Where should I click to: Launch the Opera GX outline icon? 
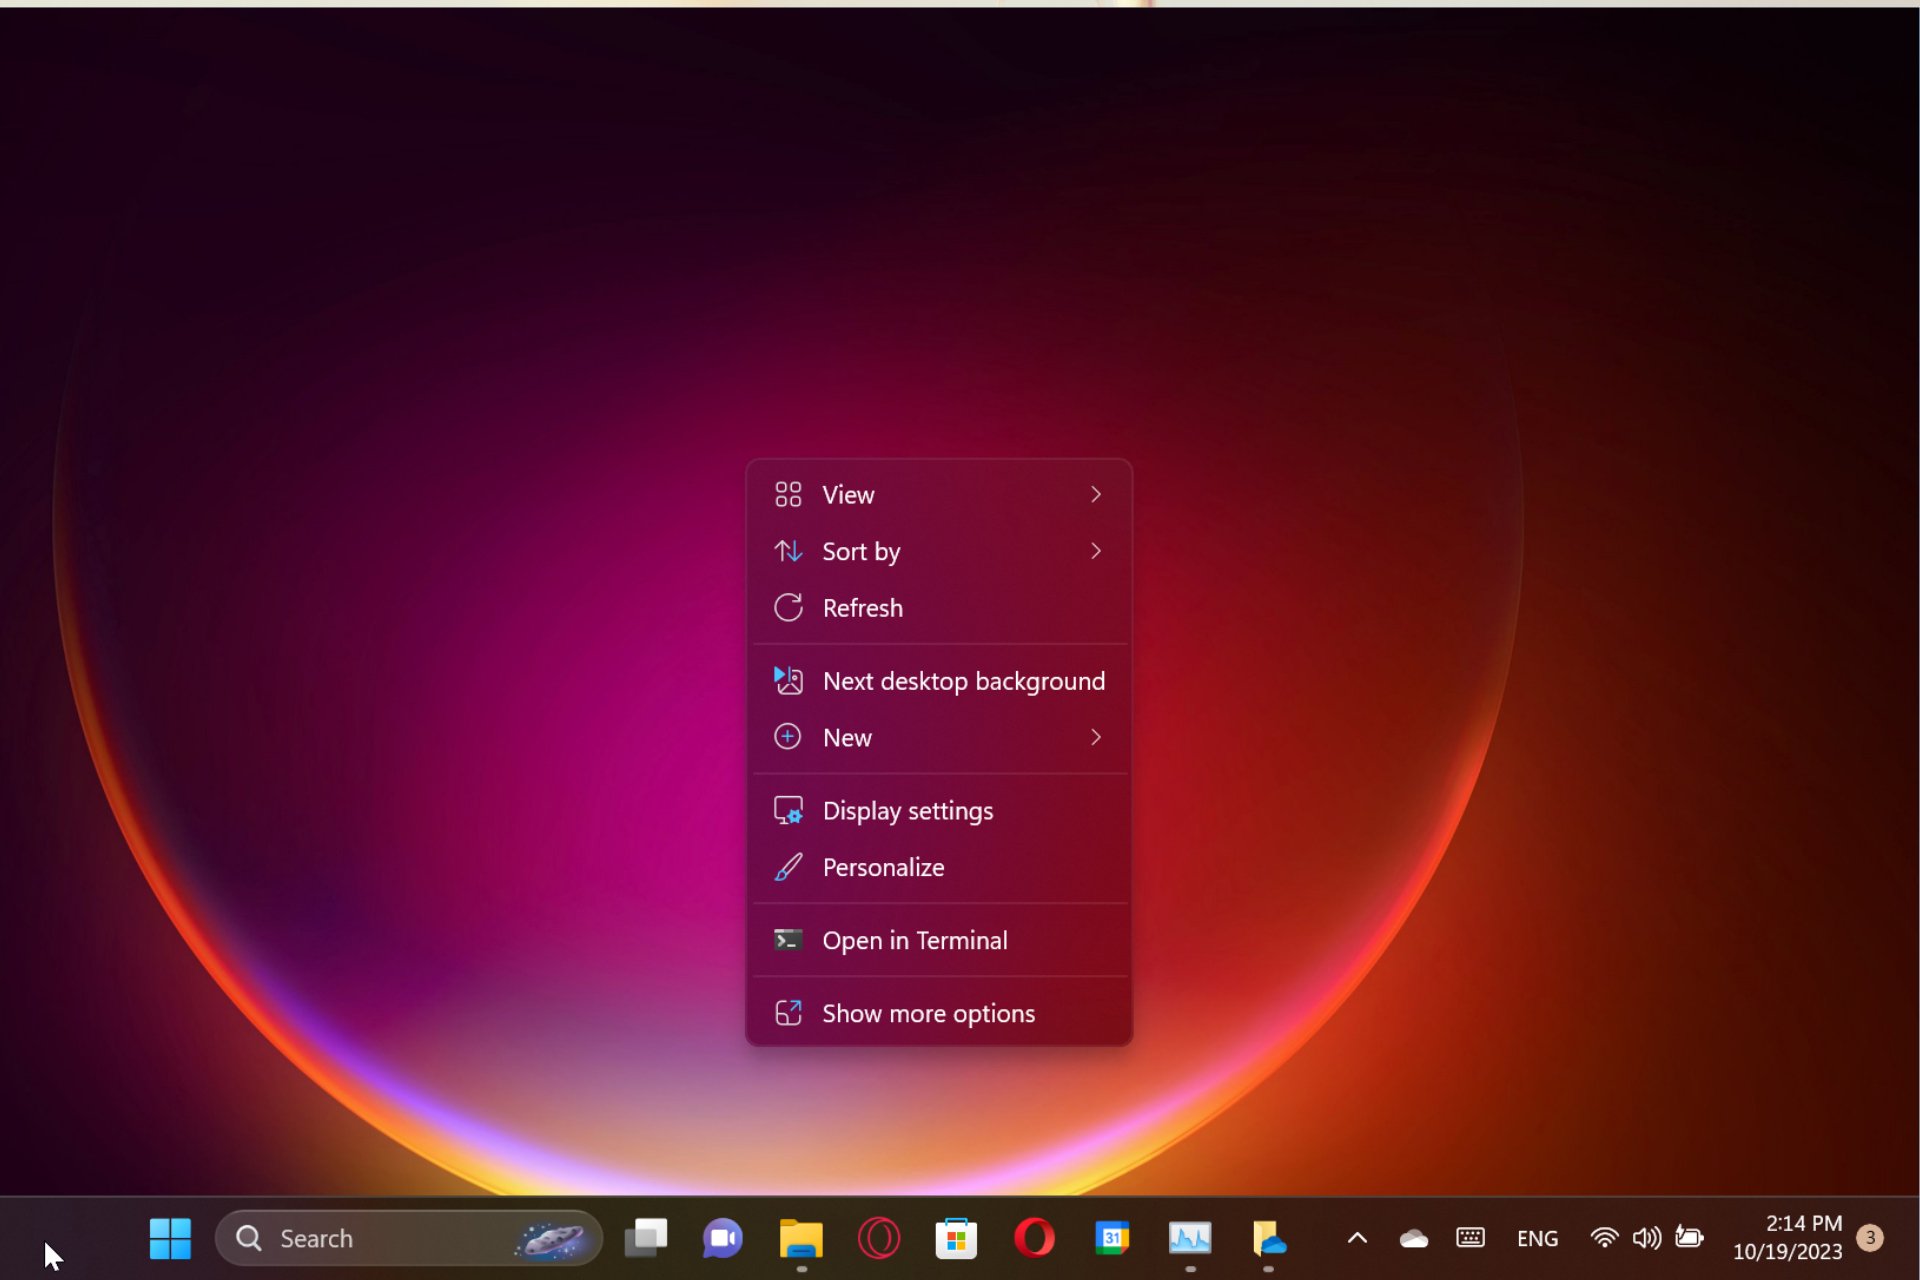click(x=879, y=1238)
